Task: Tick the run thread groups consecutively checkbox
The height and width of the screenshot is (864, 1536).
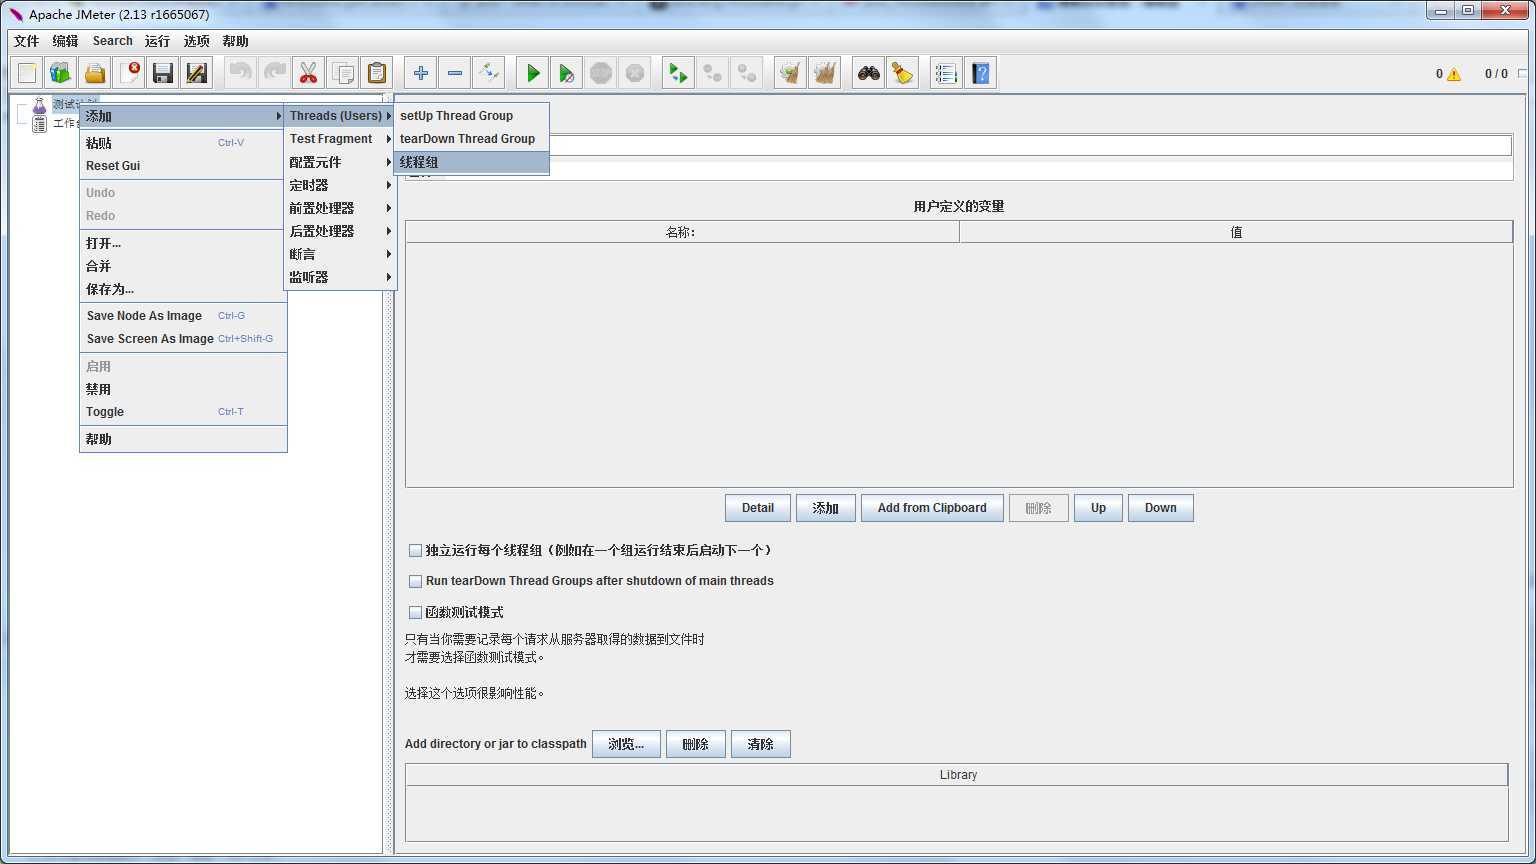Action: click(415, 550)
